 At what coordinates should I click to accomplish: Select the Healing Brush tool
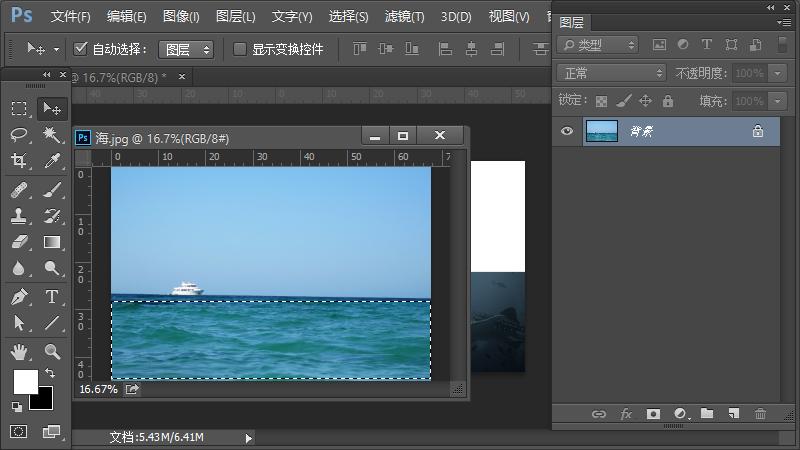(19, 190)
